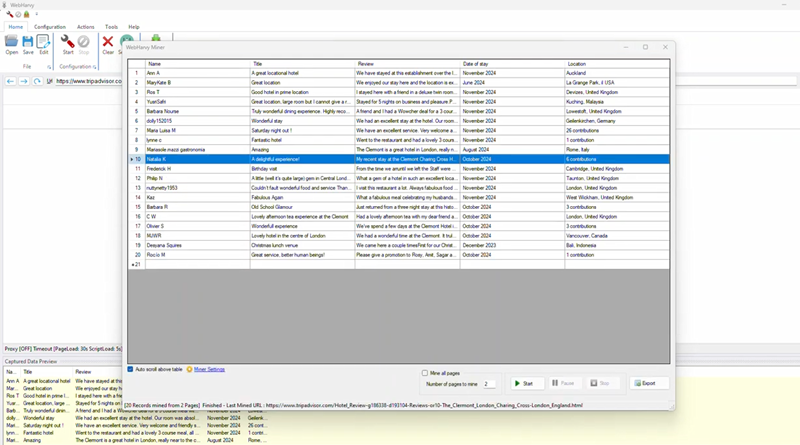Start configuration with the wrench icon

point(68,42)
